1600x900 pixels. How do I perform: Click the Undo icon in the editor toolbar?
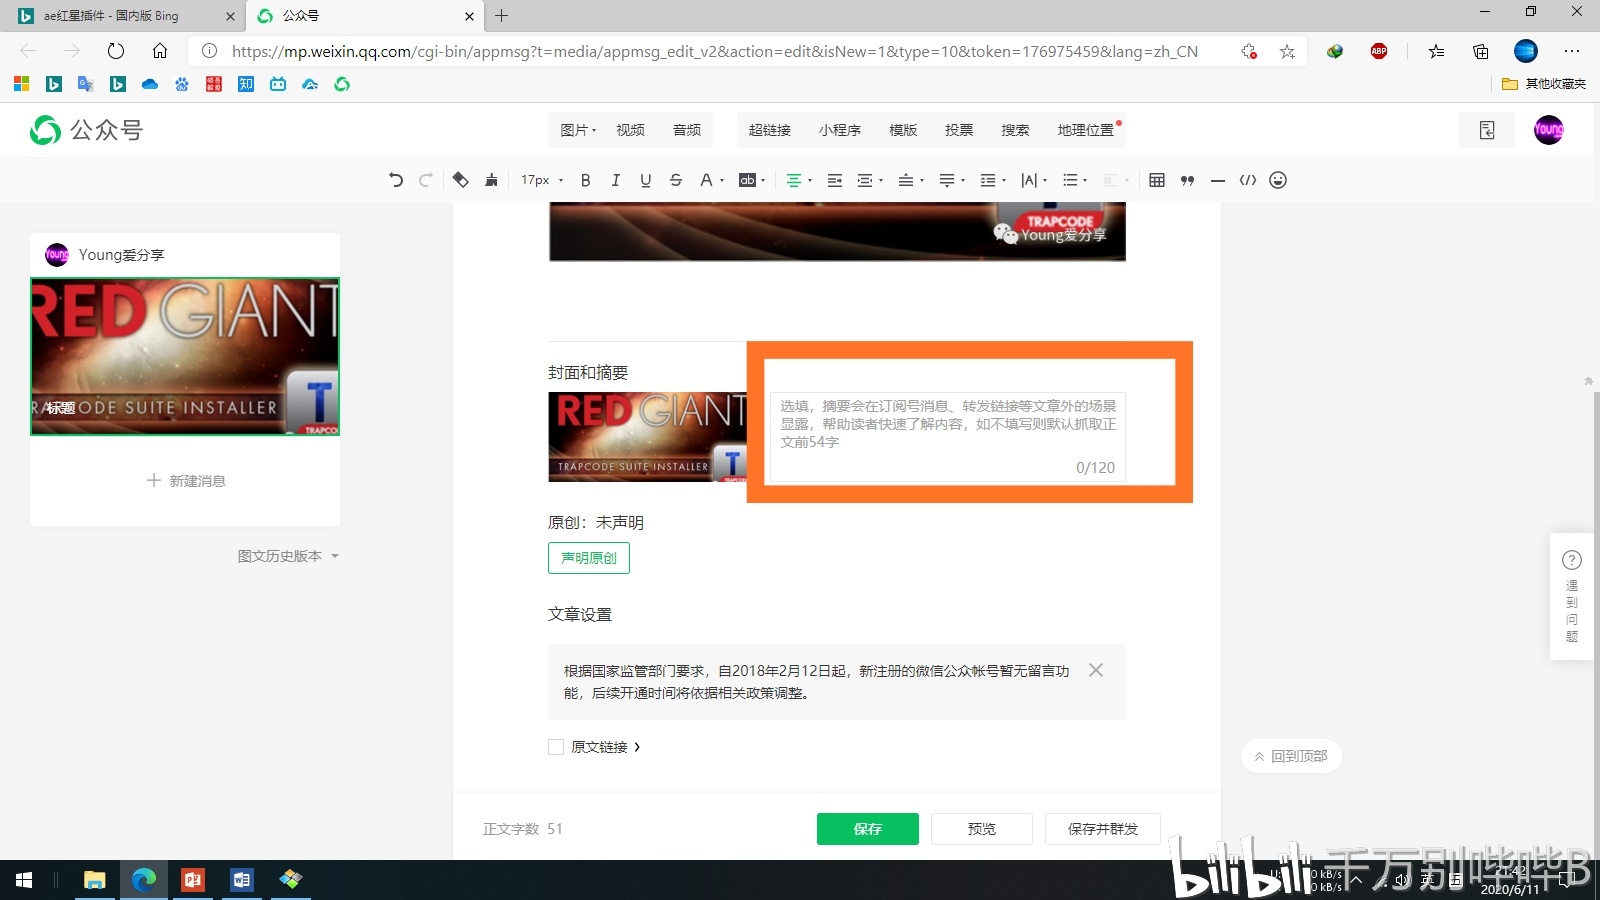tap(395, 180)
